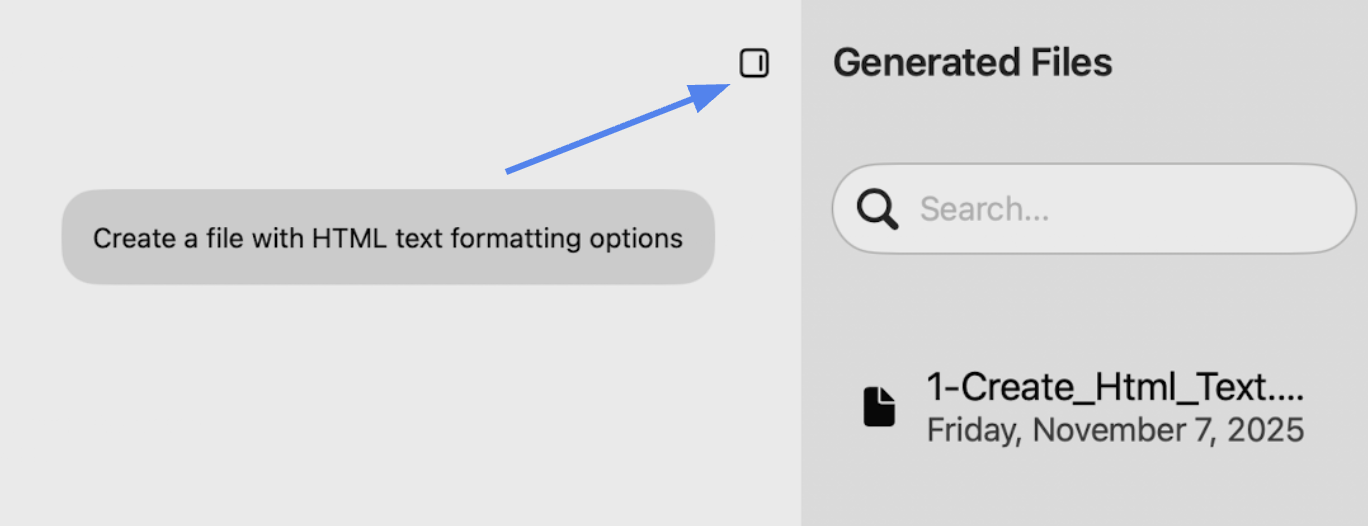Click the Generated Files heading

[x=972, y=63]
